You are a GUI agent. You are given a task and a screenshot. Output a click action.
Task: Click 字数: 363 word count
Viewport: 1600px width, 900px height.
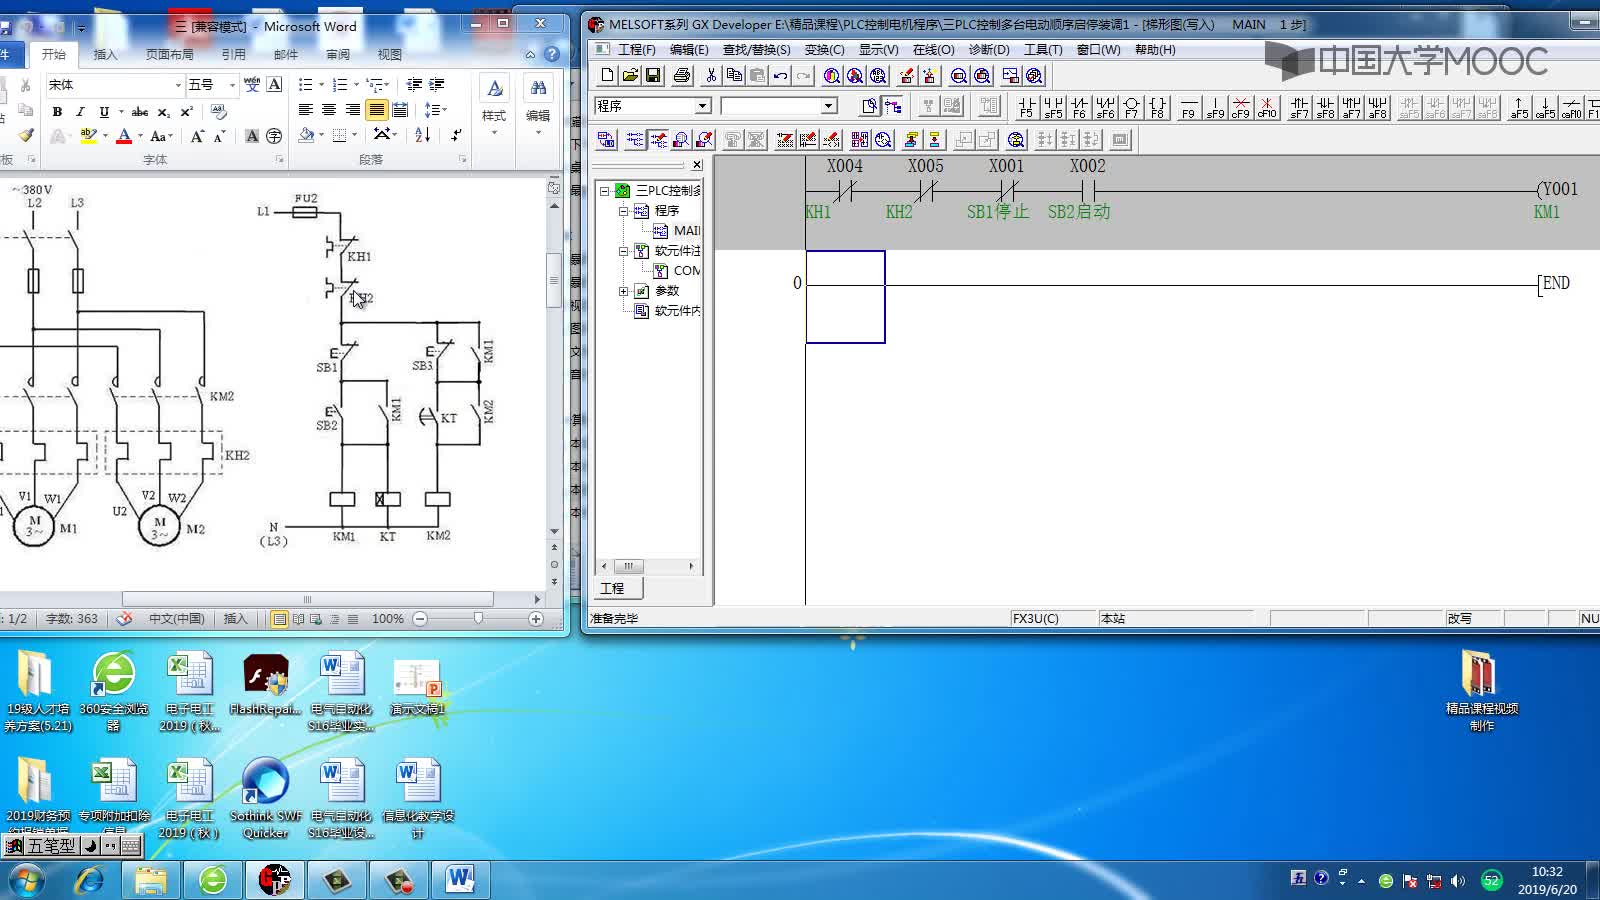click(72, 619)
